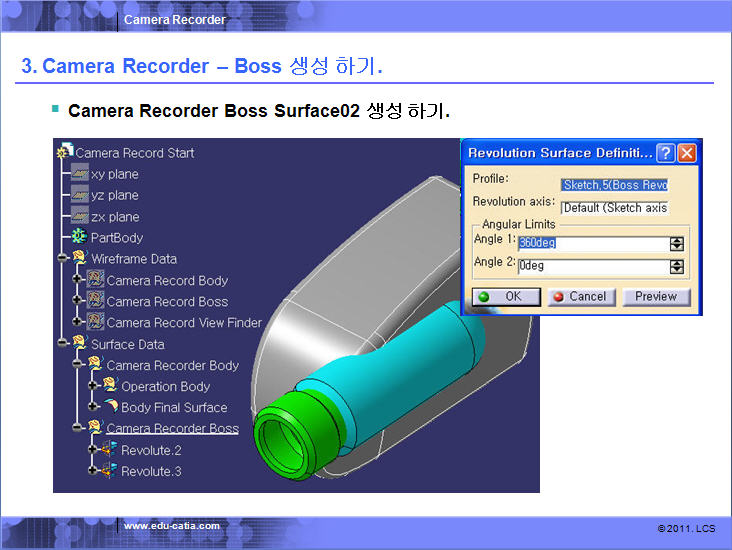Open the dialog help question mark button
The width and height of the screenshot is (732, 550).
tap(665, 153)
